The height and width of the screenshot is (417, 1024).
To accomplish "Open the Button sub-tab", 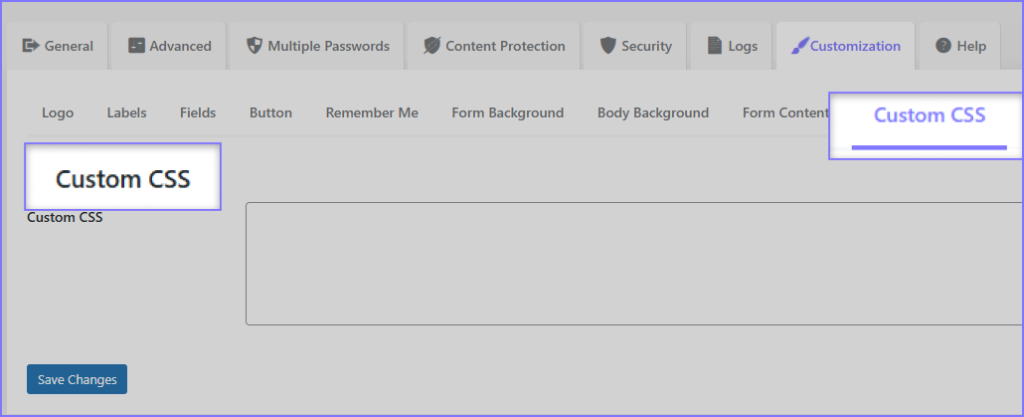I will tap(270, 113).
